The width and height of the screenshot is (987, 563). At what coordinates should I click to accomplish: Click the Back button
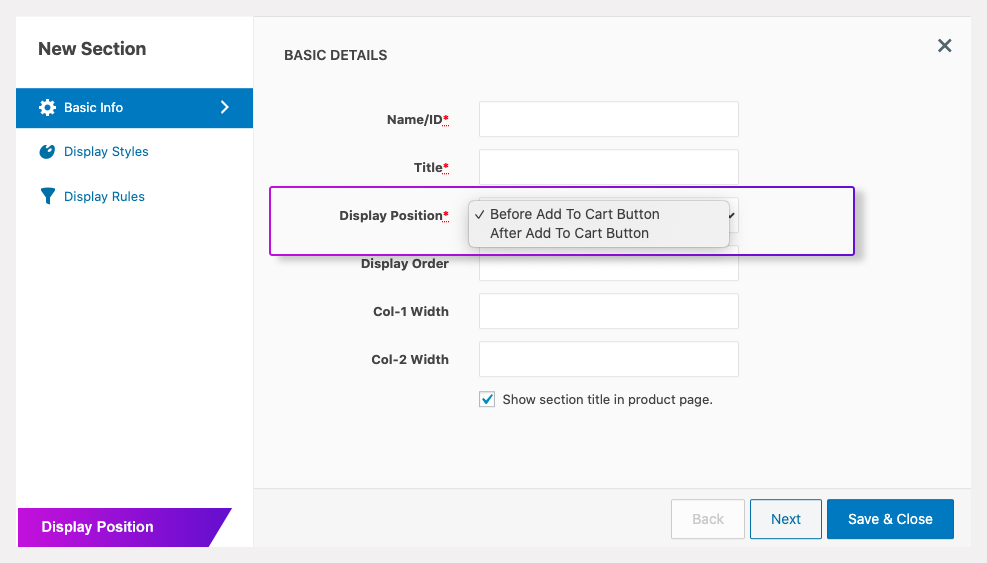(x=708, y=519)
